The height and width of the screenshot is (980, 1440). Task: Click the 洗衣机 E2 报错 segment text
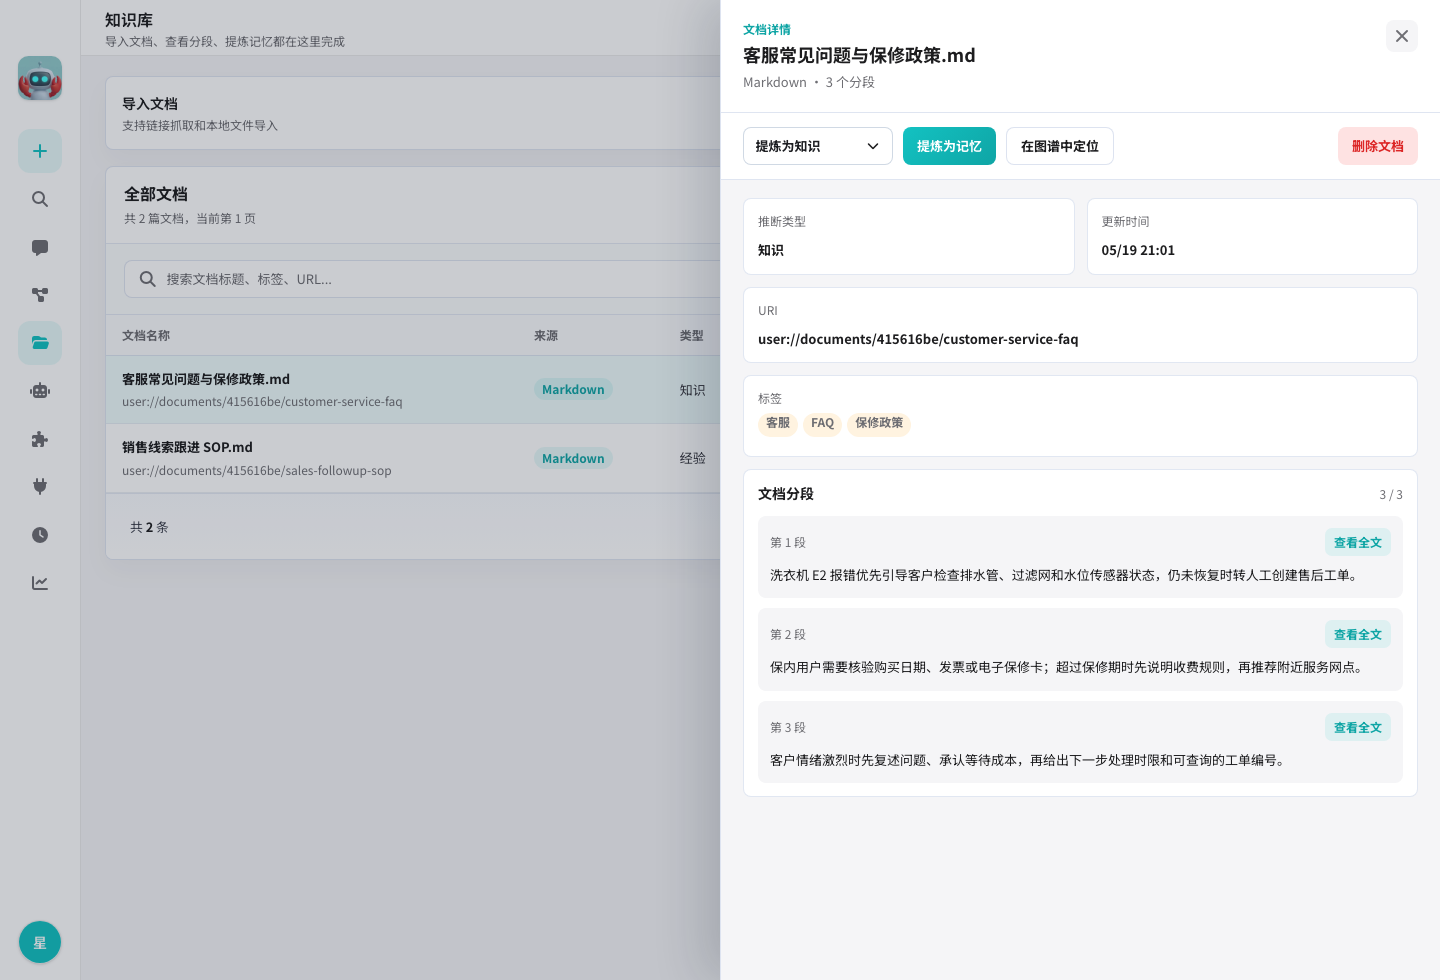point(1066,575)
